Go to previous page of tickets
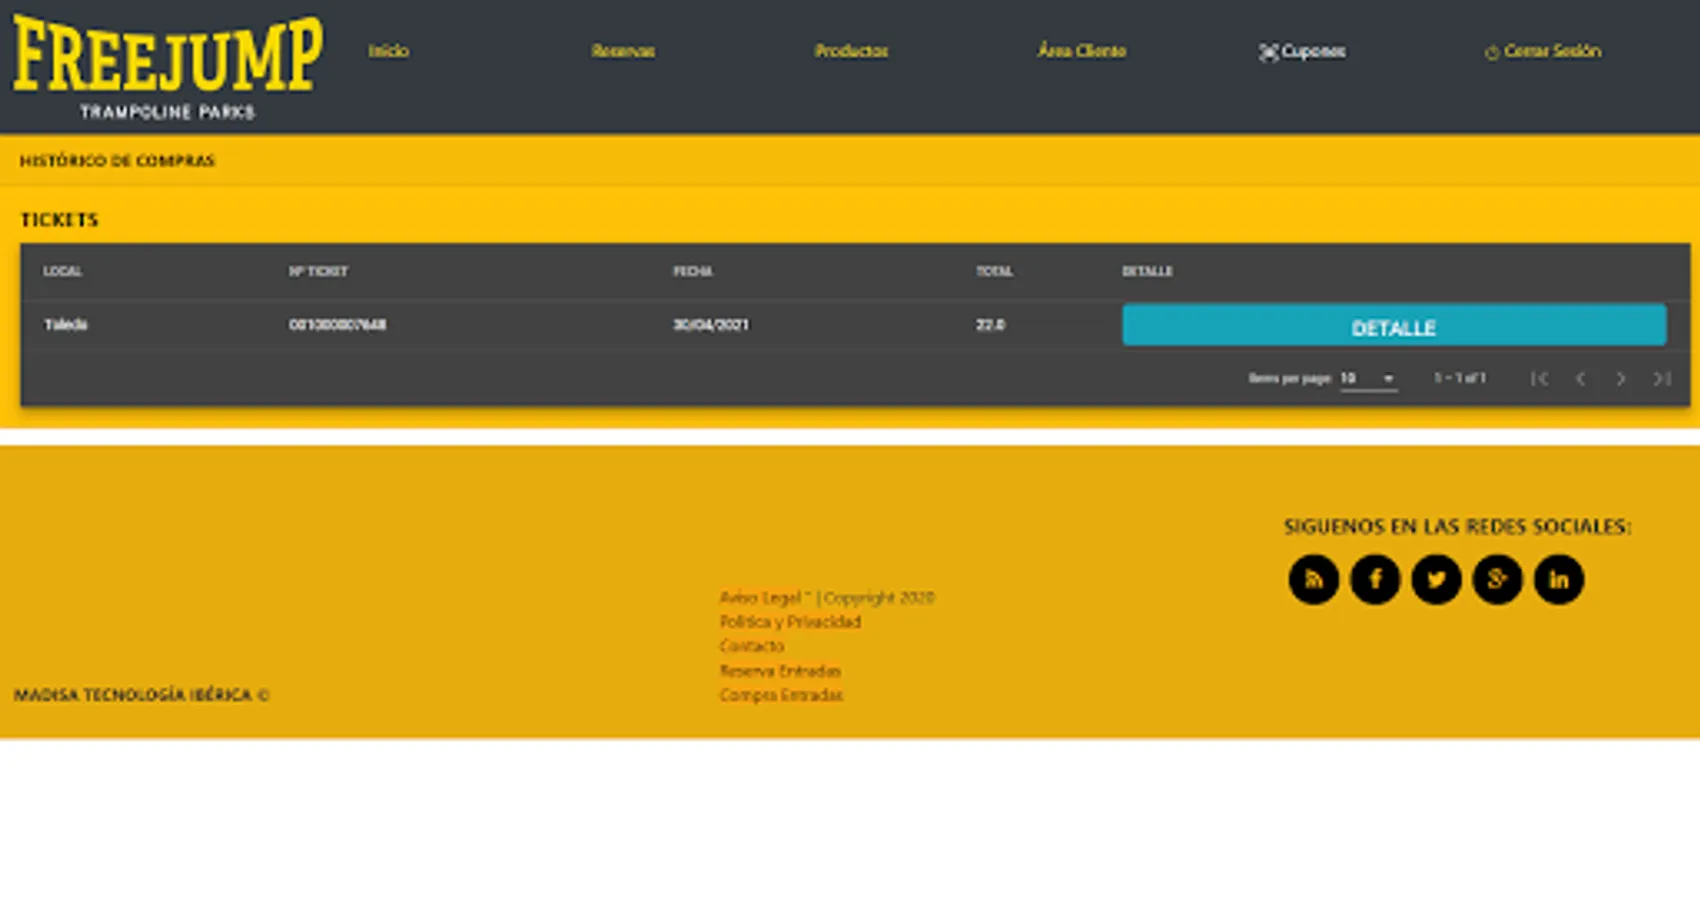1700x900 pixels. 1580,378
